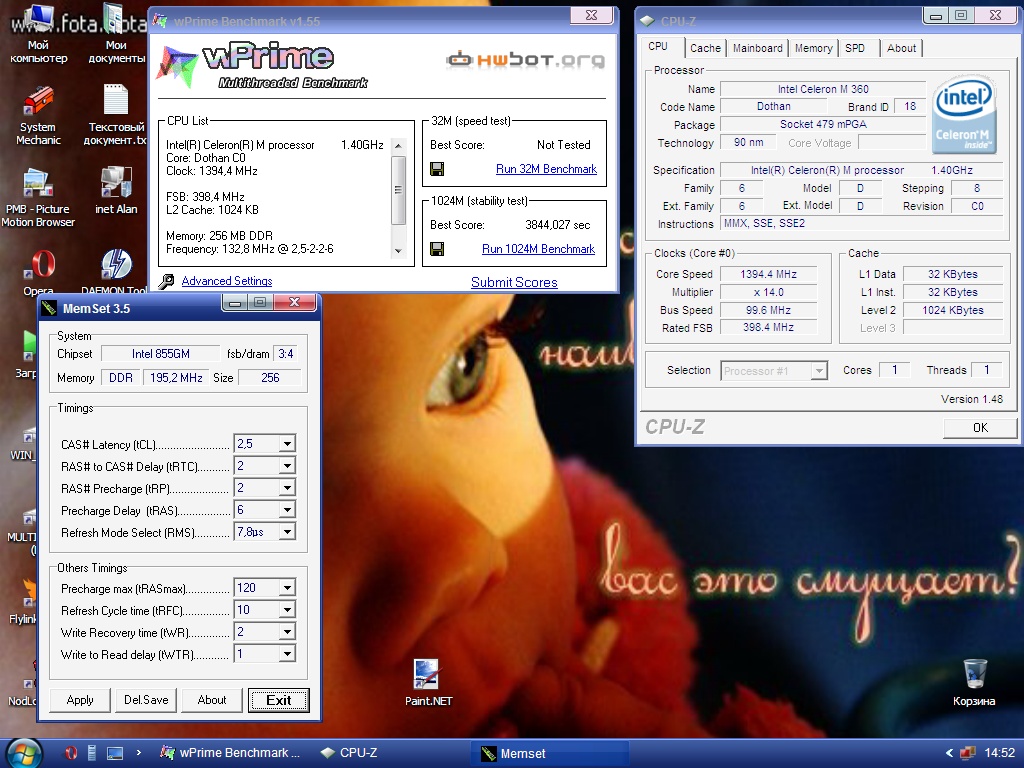Click About button in MemSet

pos(212,700)
